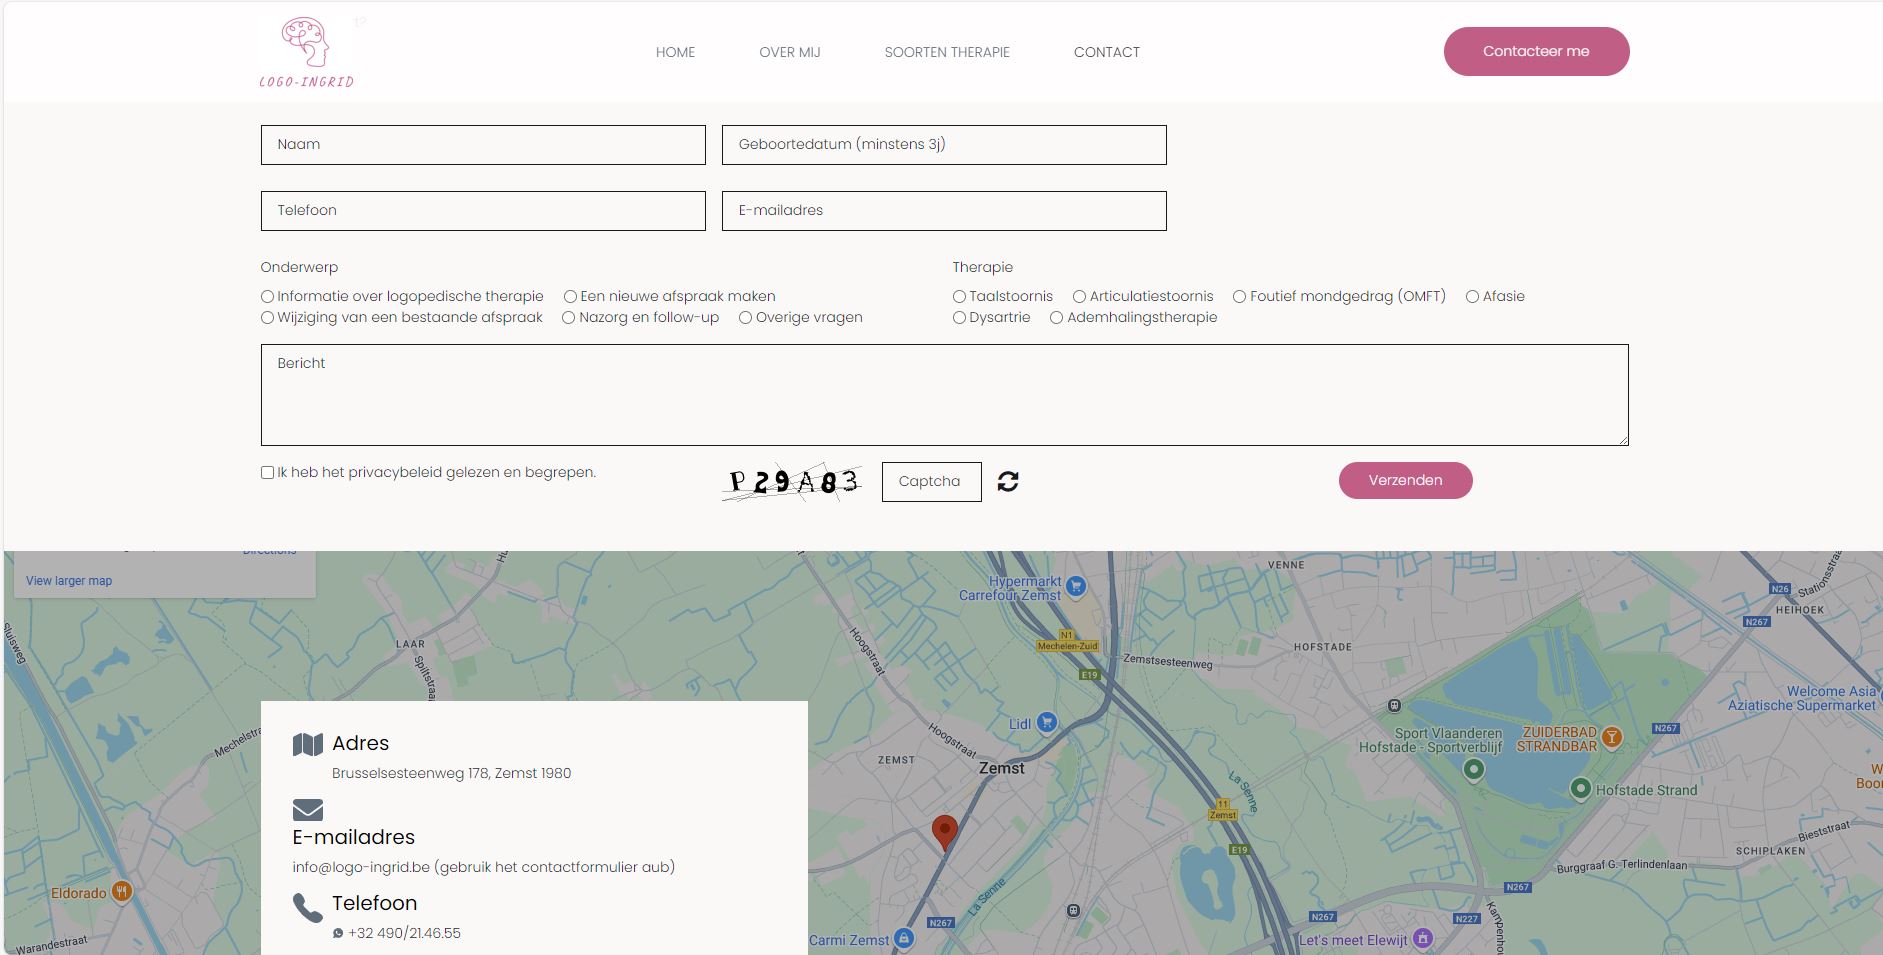Click the 'Contacteer me' header button
Image resolution: width=1883 pixels, height=955 pixels.
1536,51
